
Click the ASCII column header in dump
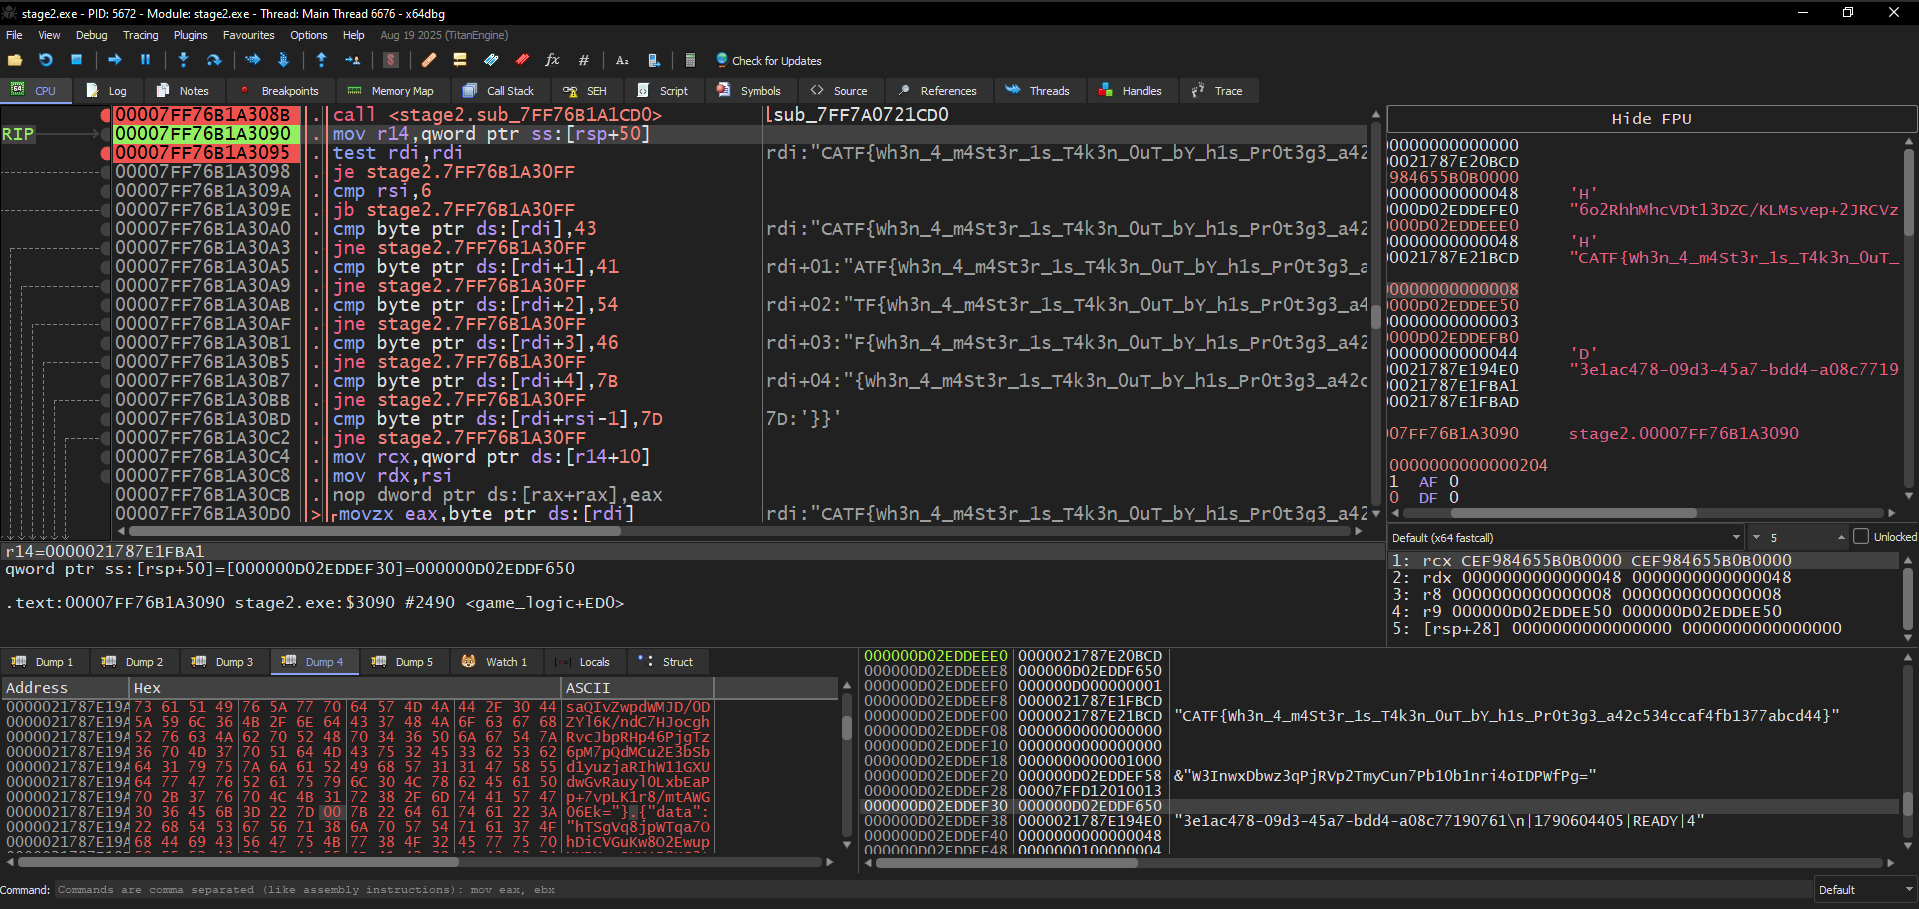click(x=636, y=688)
